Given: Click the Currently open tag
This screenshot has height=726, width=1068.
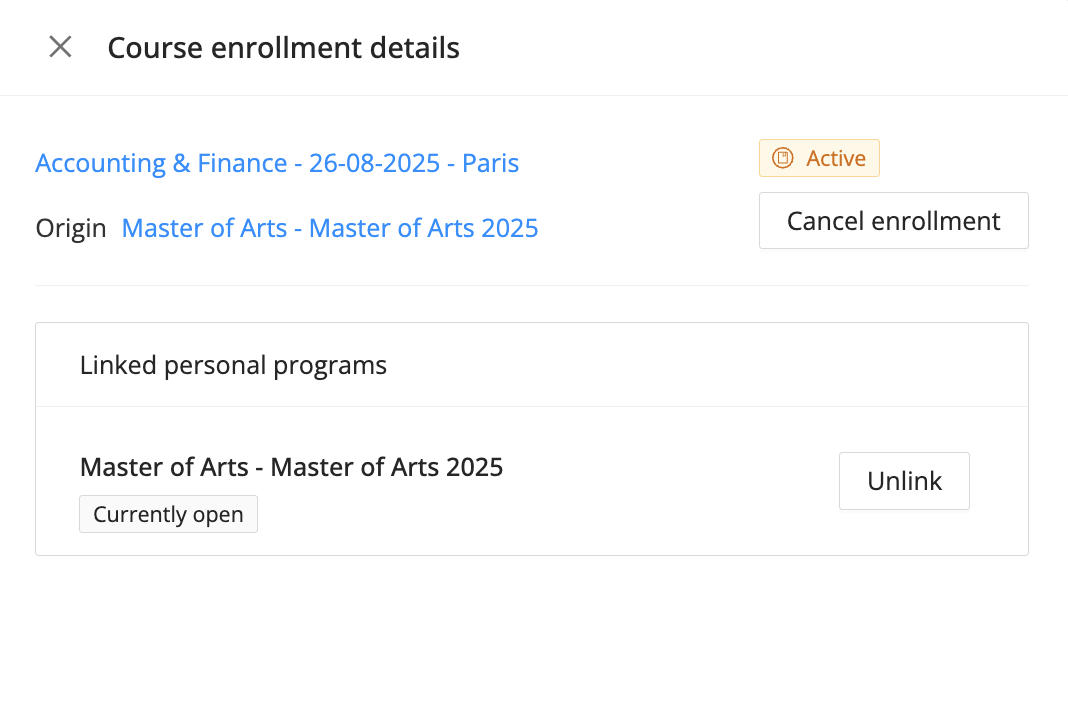Looking at the screenshot, I should [x=168, y=514].
